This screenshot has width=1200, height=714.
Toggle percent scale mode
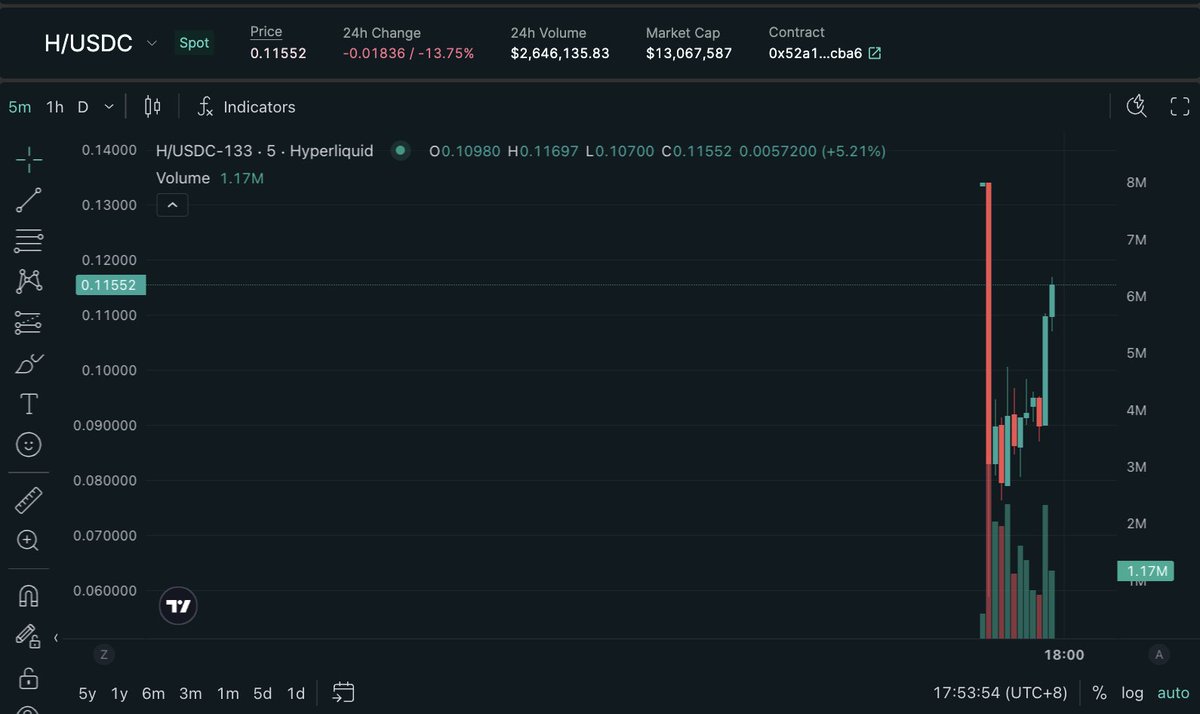[1099, 693]
